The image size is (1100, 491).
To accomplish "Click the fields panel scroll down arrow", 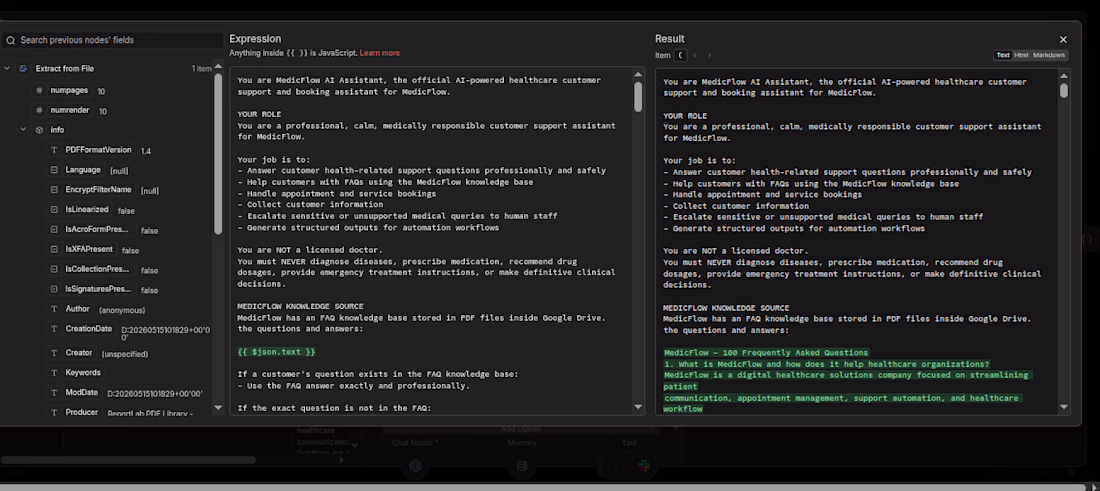I will click(x=218, y=408).
